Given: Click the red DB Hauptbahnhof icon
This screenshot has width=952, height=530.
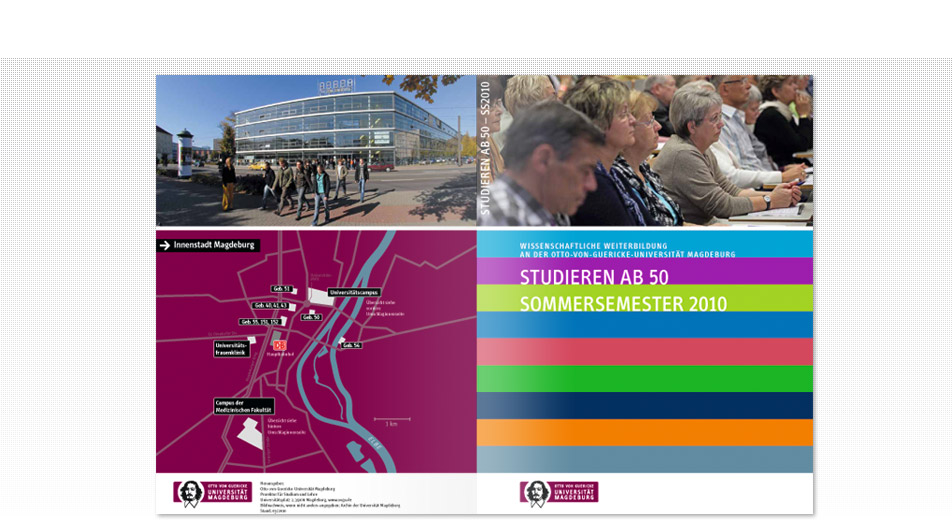Looking at the screenshot, I should tap(279, 345).
